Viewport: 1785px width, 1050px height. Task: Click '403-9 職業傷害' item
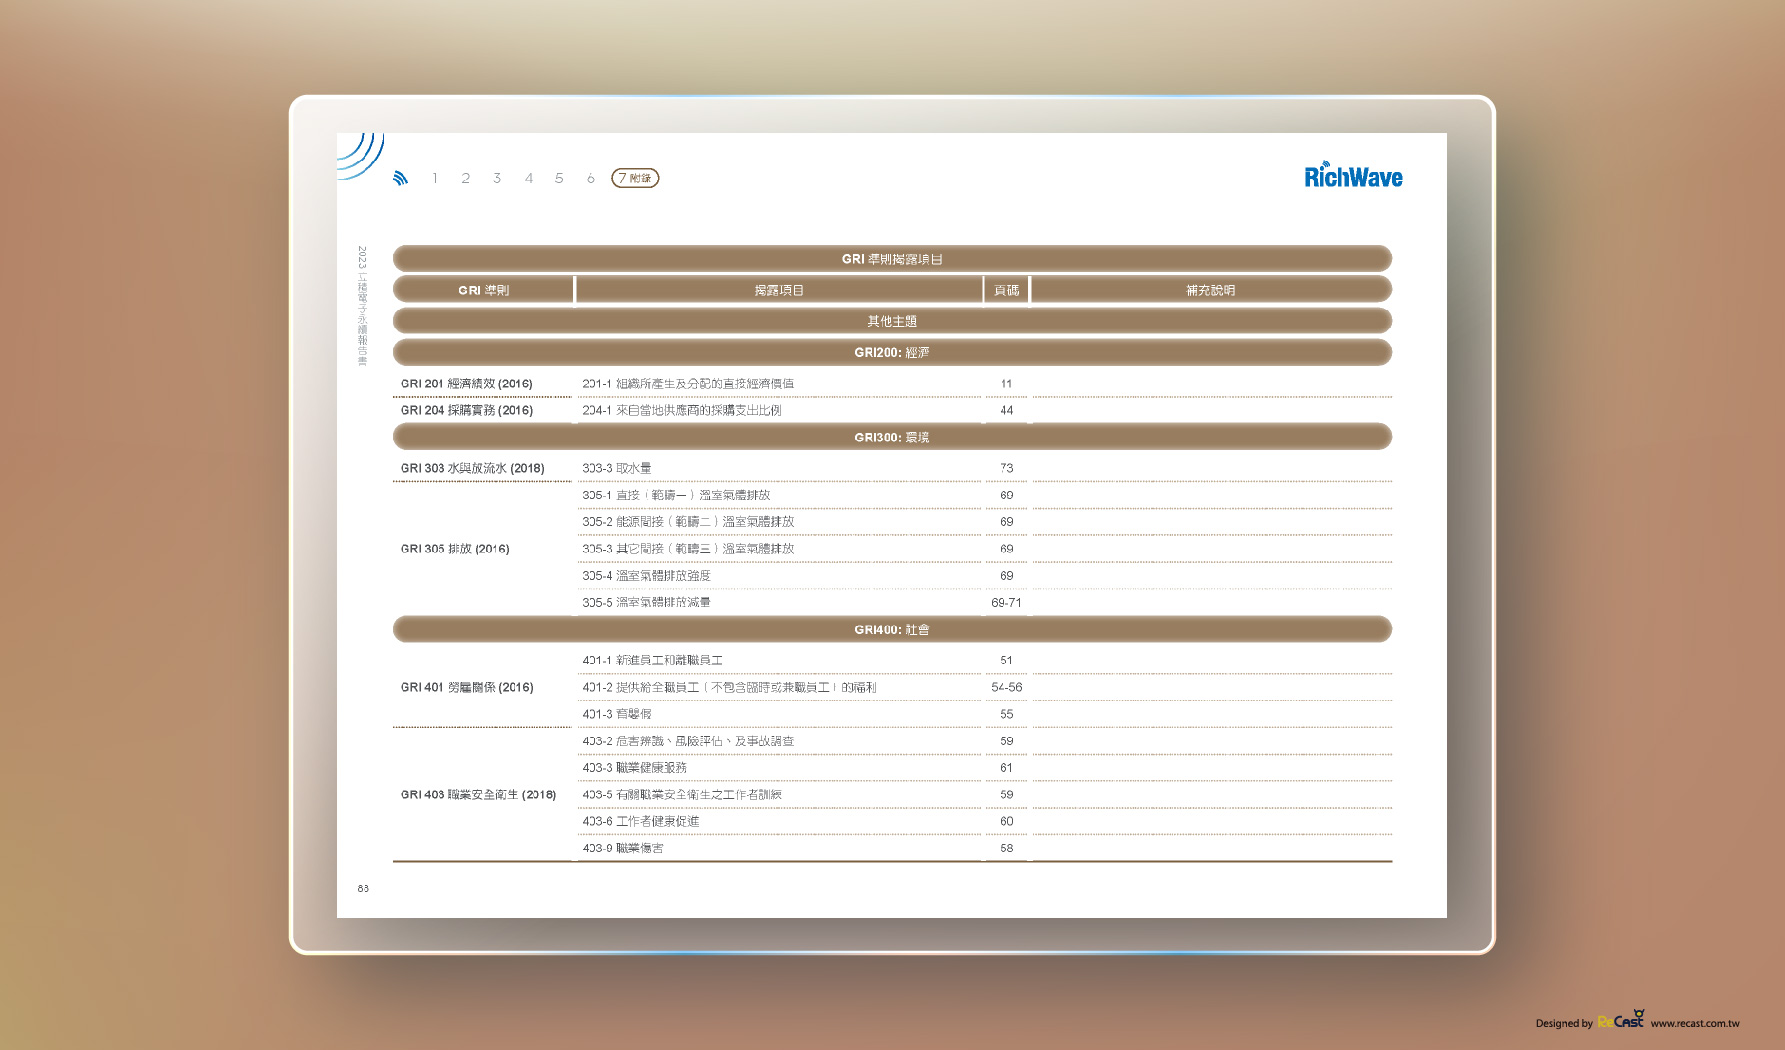622,848
